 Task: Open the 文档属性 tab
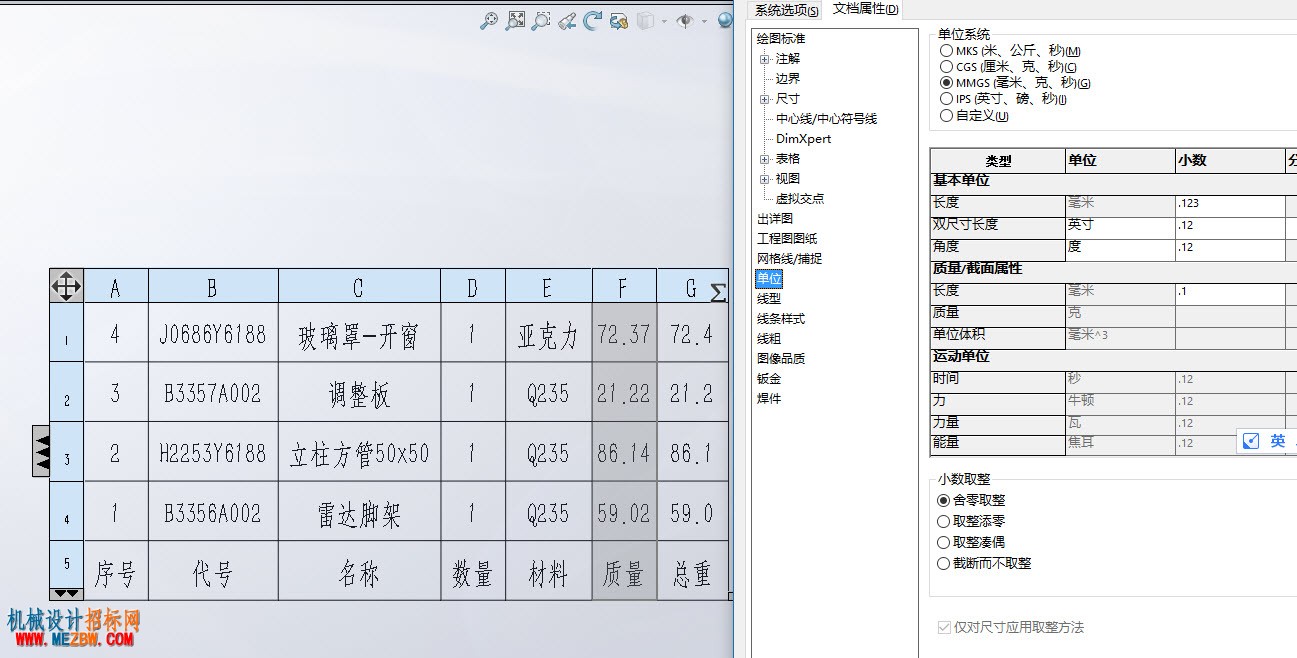click(865, 10)
